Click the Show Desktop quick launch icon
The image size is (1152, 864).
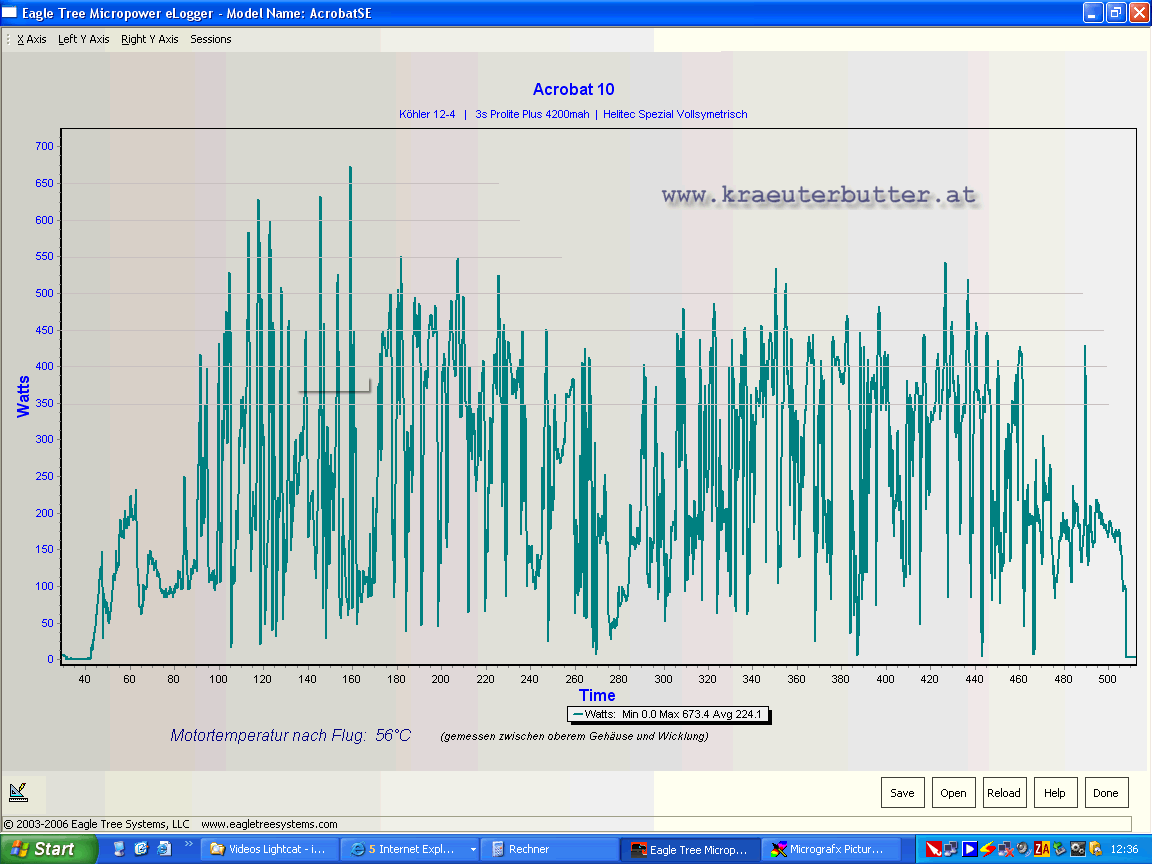(119, 849)
